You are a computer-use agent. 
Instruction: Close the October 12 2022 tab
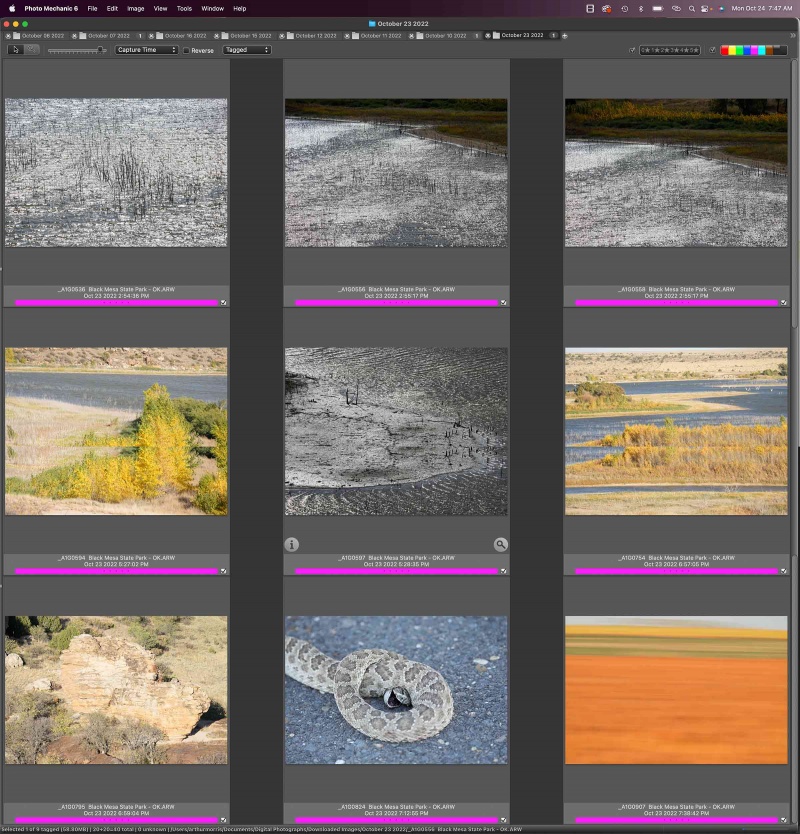click(x=282, y=36)
